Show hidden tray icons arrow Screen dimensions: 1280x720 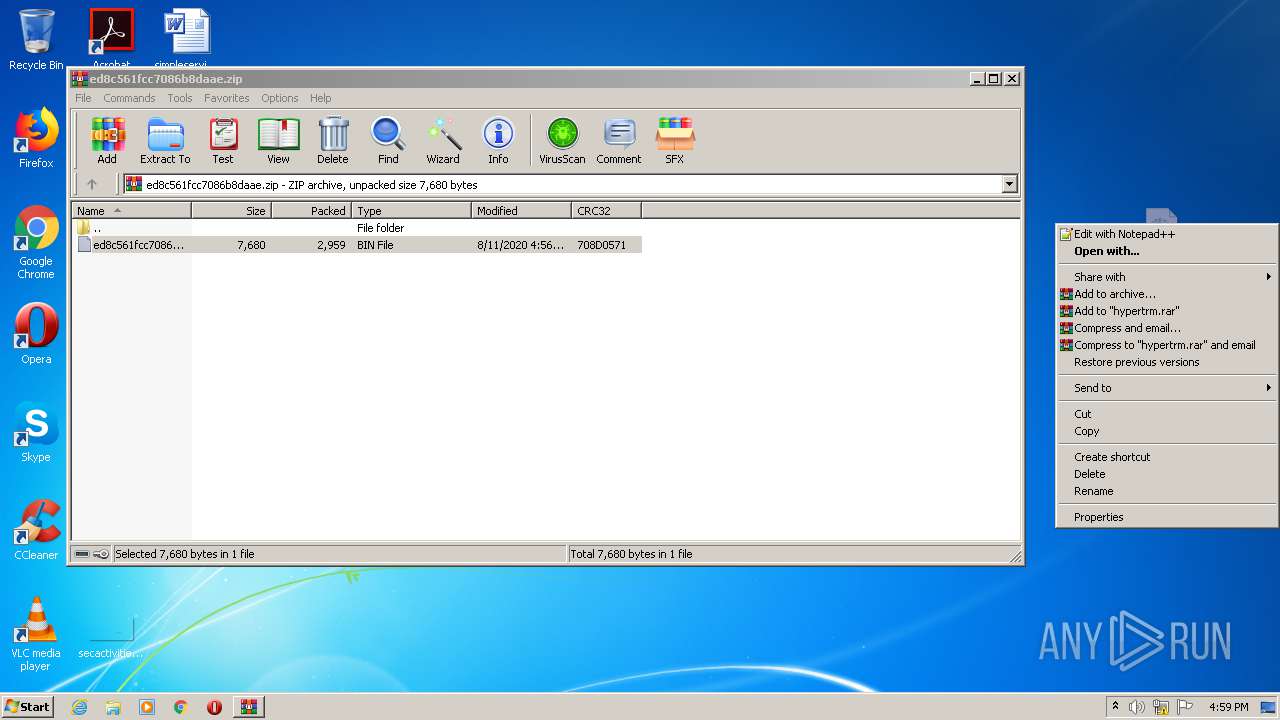(1115, 707)
